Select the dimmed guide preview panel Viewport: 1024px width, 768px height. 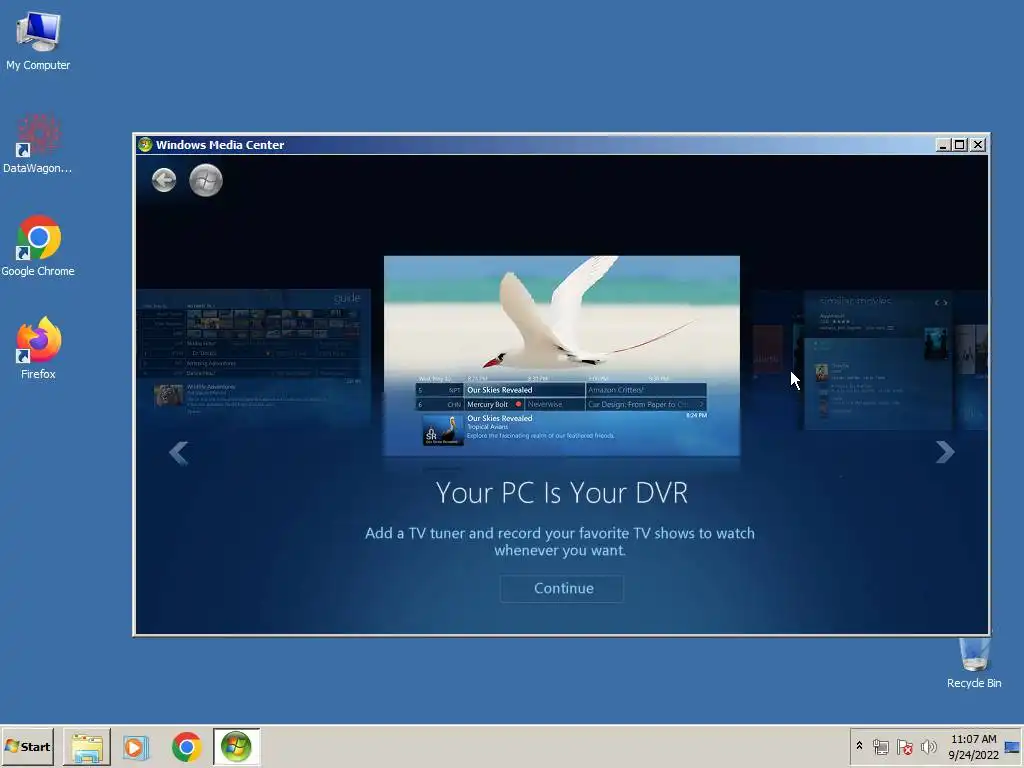click(x=253, y=358)
